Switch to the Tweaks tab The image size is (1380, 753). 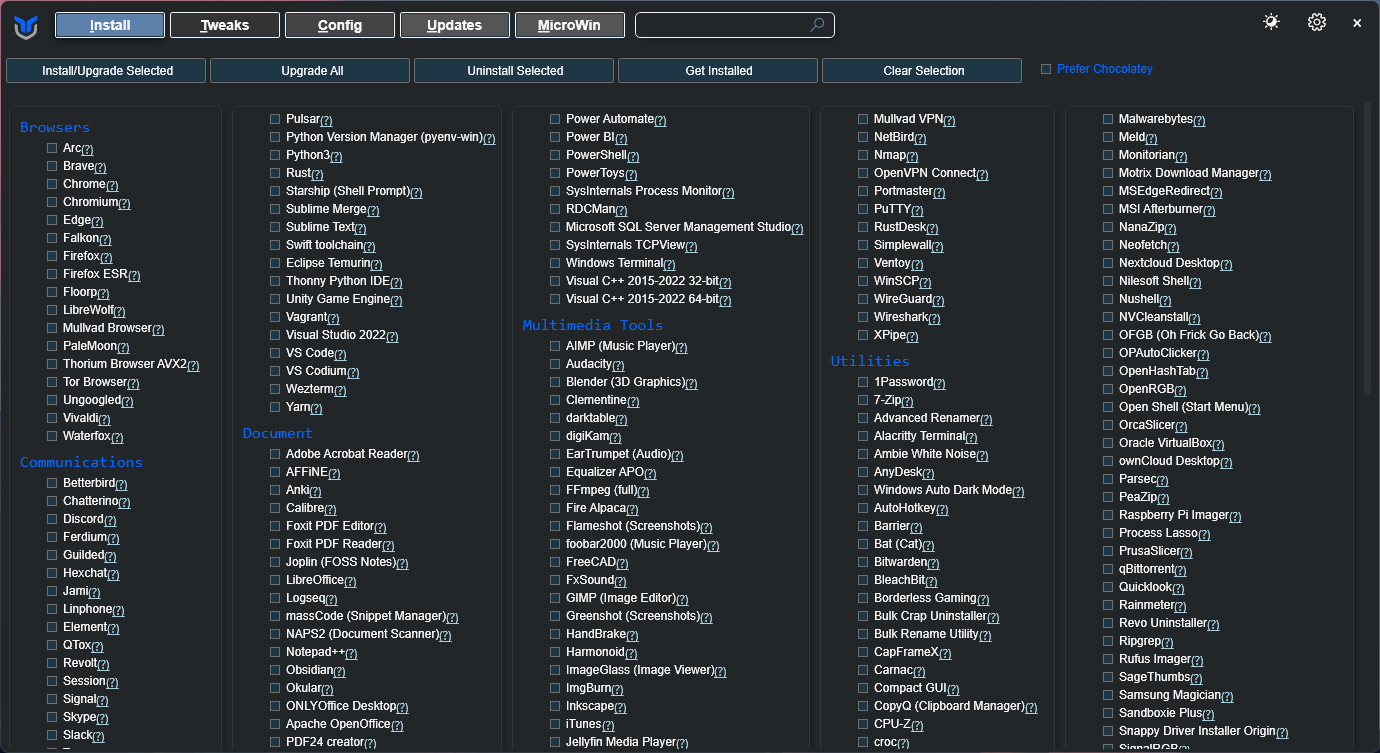[x=225, y=25]
